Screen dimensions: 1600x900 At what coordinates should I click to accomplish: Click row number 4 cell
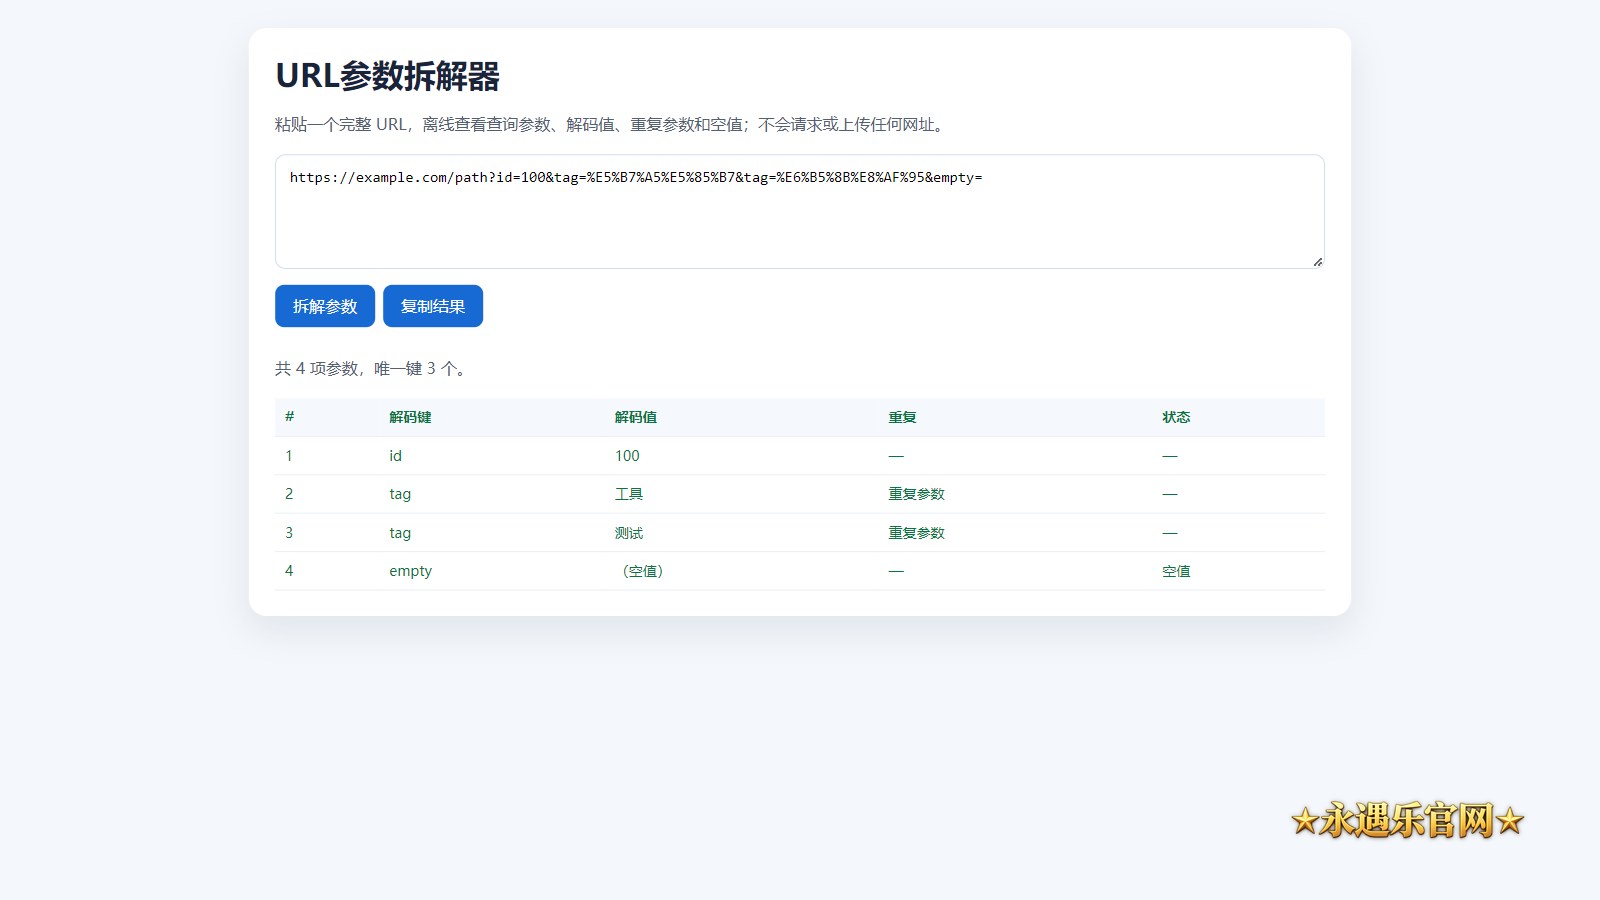pos(289,571)
